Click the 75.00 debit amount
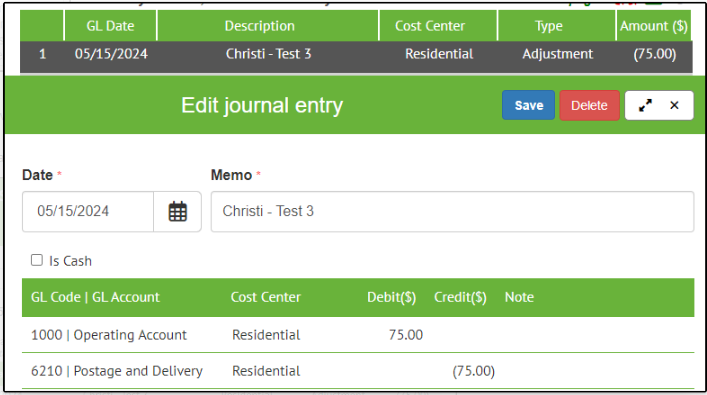This screenshot has width=707, height=395. click(x=406, y=335)
